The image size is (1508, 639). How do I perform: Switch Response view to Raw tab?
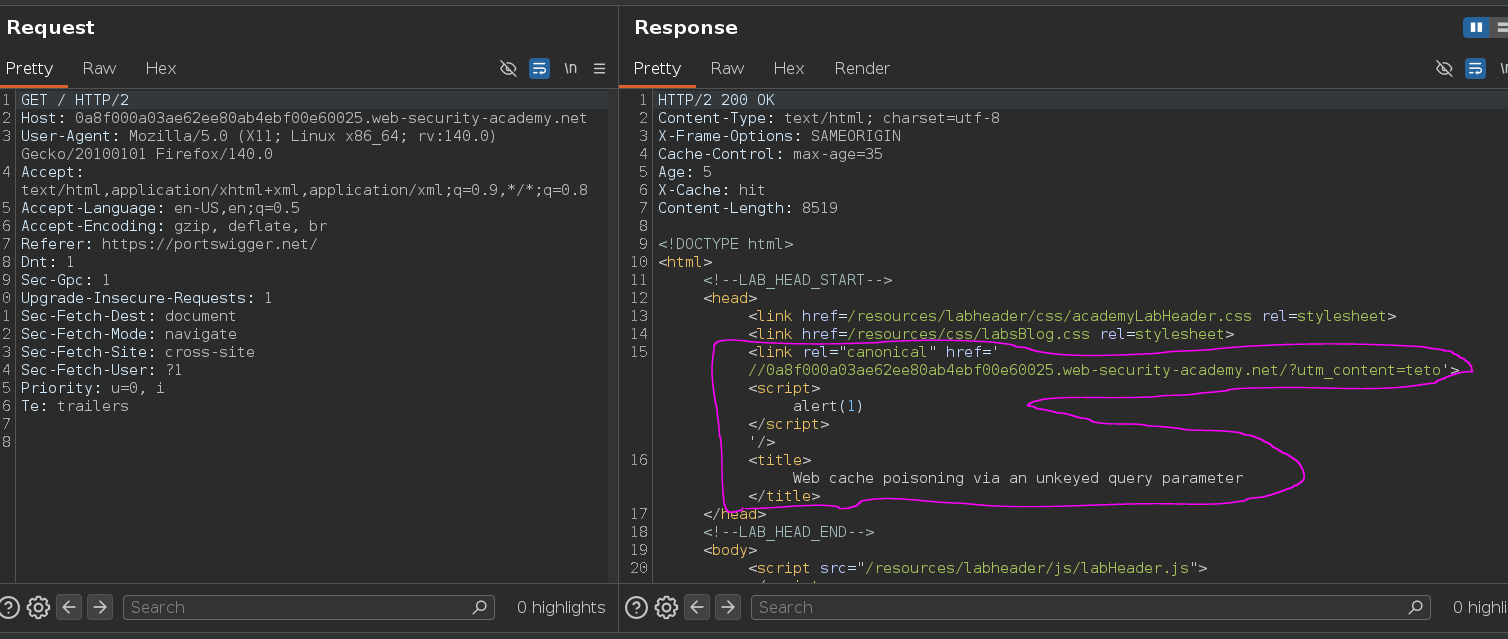click(x=727, y=68)
